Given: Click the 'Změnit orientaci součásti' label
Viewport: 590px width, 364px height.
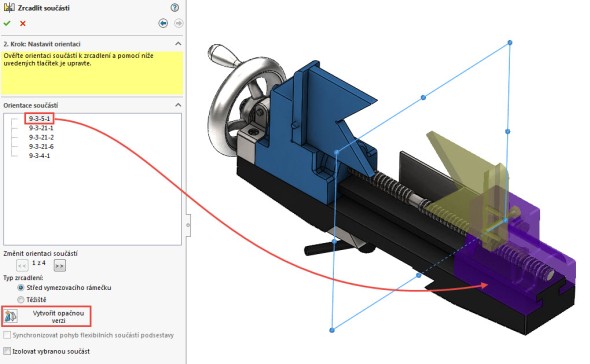Looking at the screenshot, I should 41,254.
